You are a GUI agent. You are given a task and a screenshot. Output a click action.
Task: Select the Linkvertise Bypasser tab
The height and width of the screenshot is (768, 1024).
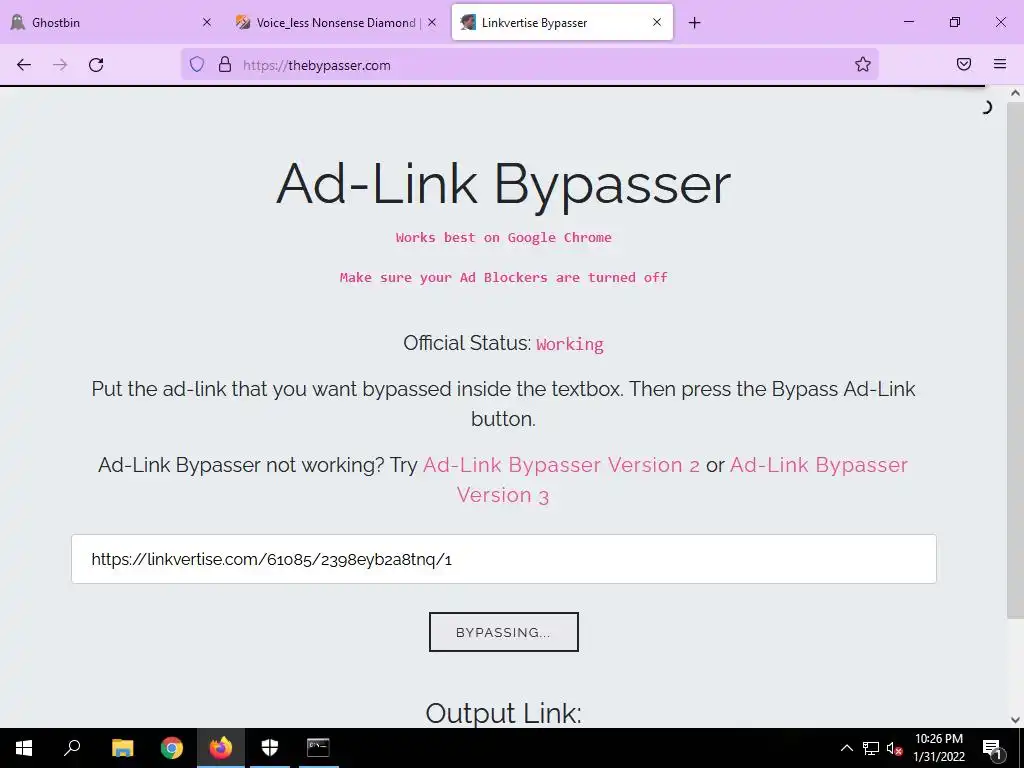click(562, 22)
